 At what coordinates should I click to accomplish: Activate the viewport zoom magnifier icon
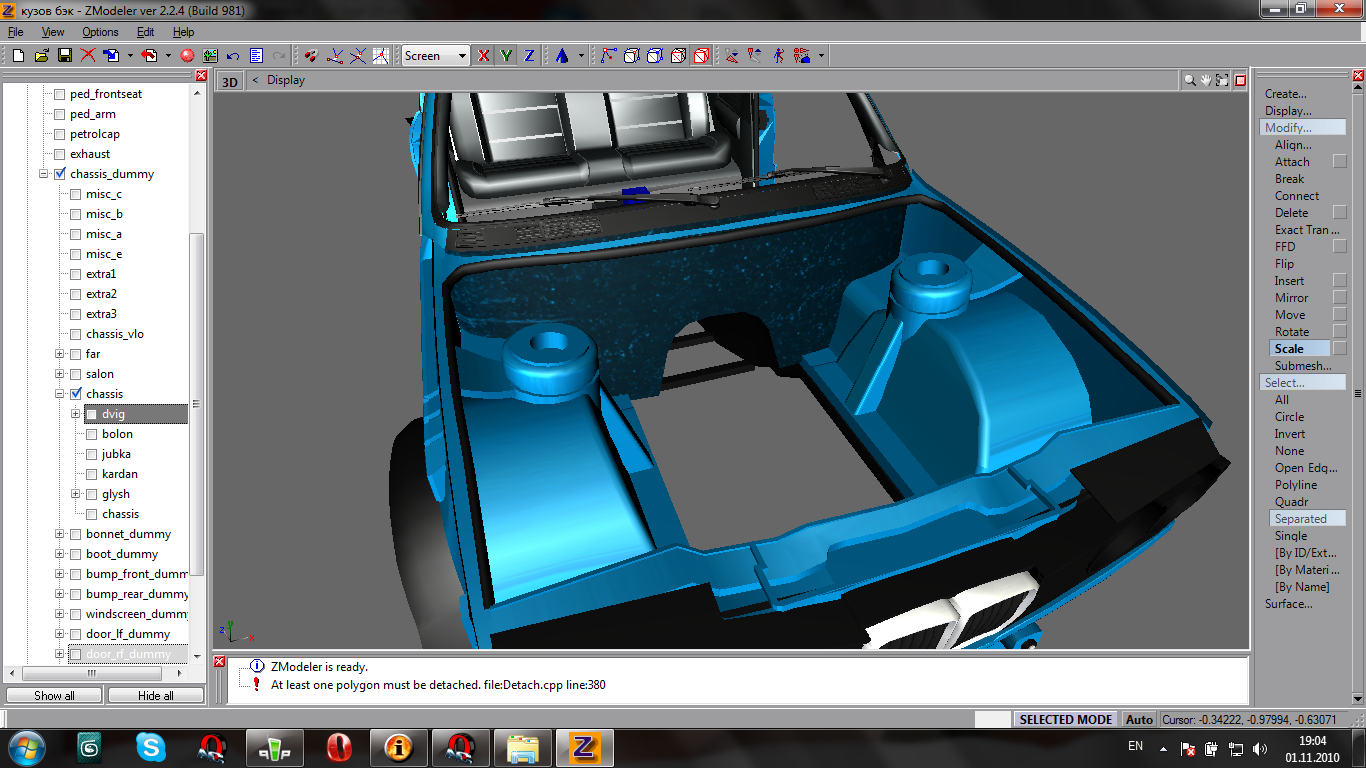(x=1190, y=80)
